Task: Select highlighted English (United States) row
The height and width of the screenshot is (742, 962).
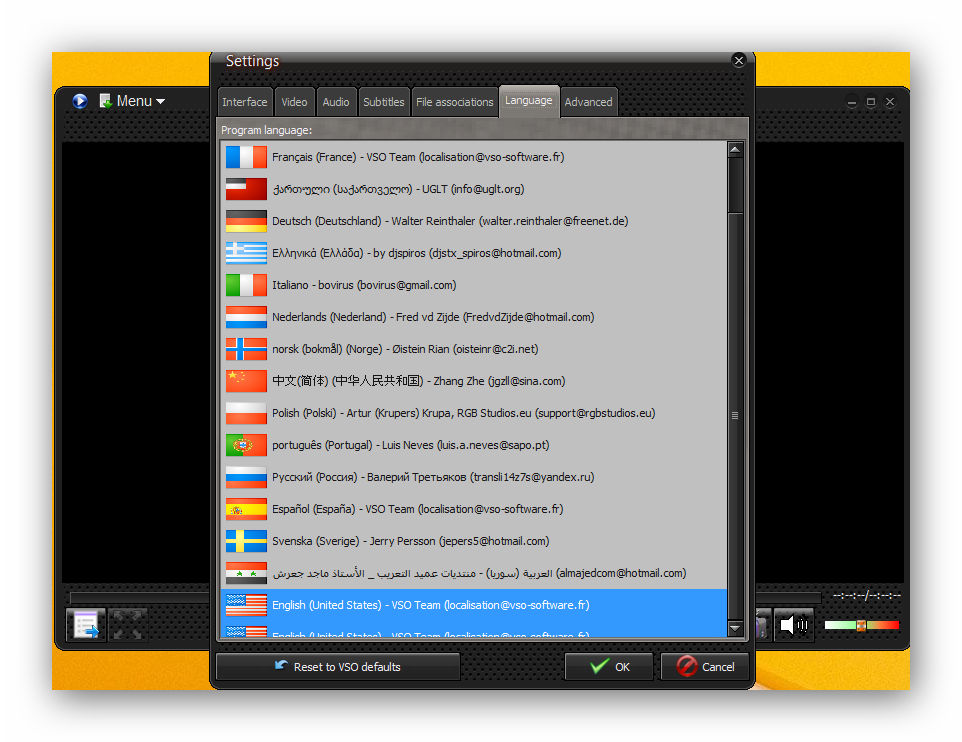Action: [x=474, y=605]
